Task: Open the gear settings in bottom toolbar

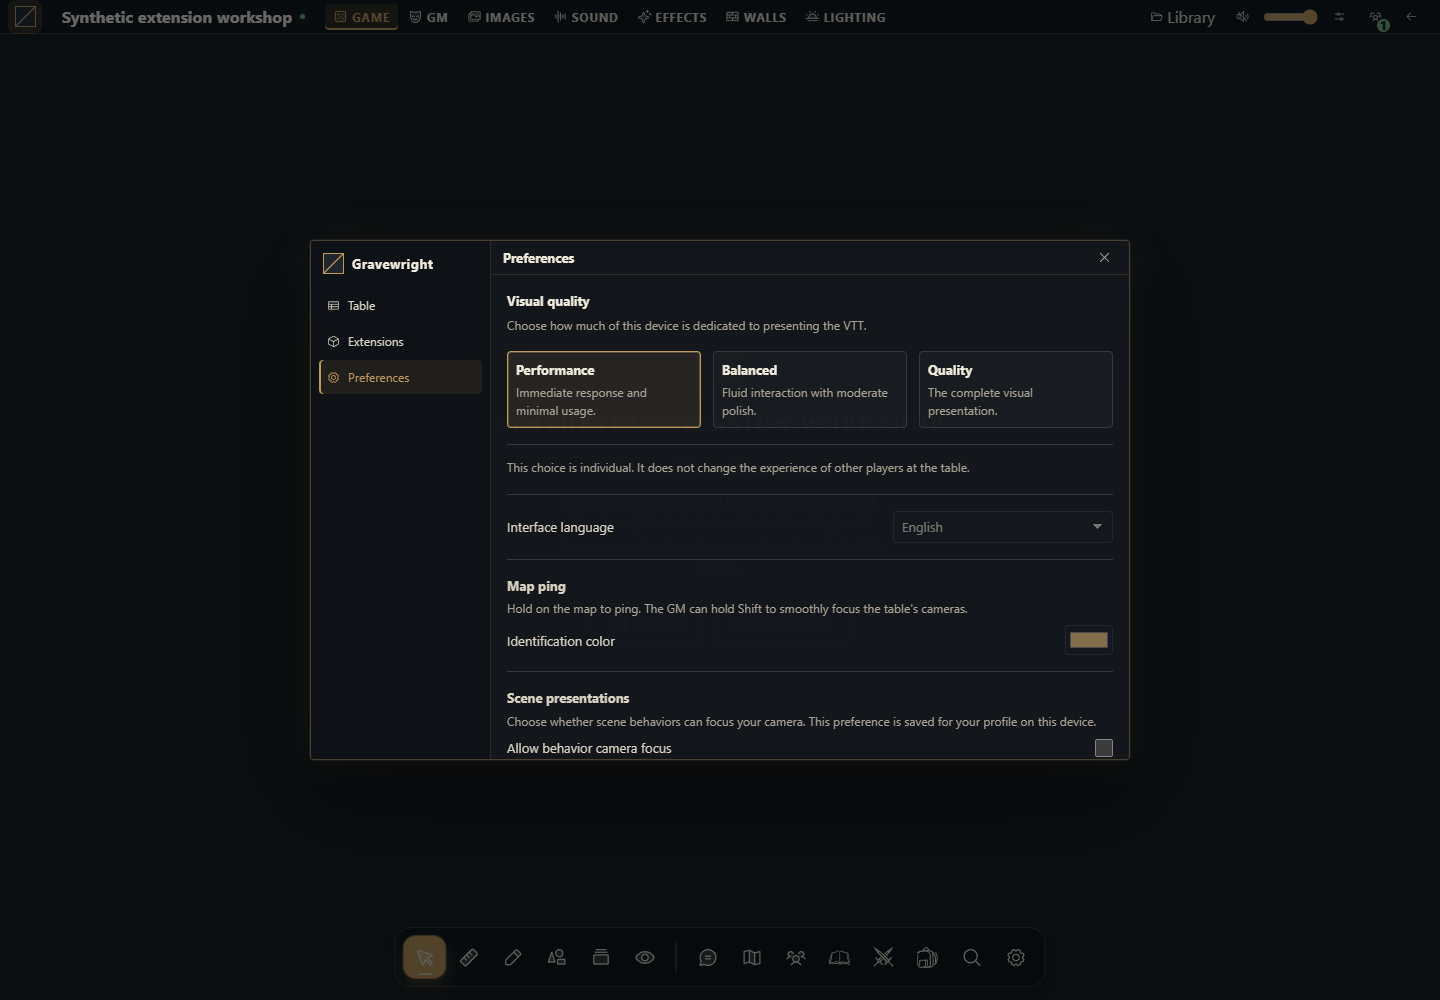Action: (1016, 957)
